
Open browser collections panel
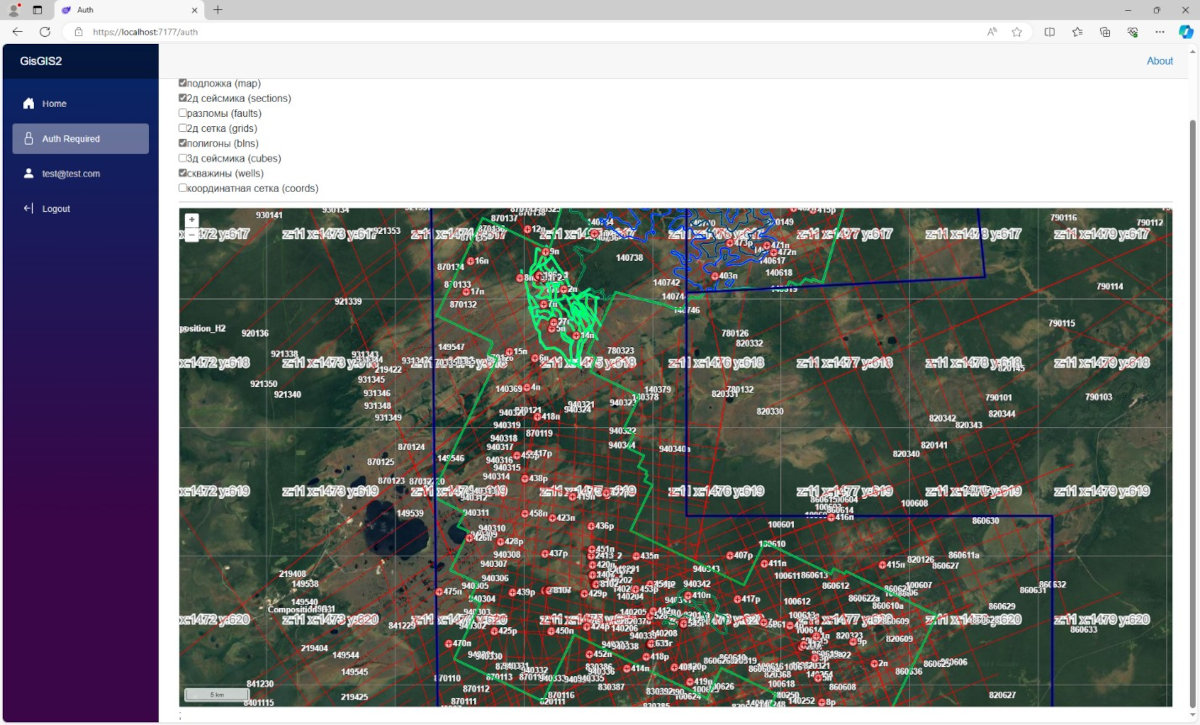[1105, 32]
